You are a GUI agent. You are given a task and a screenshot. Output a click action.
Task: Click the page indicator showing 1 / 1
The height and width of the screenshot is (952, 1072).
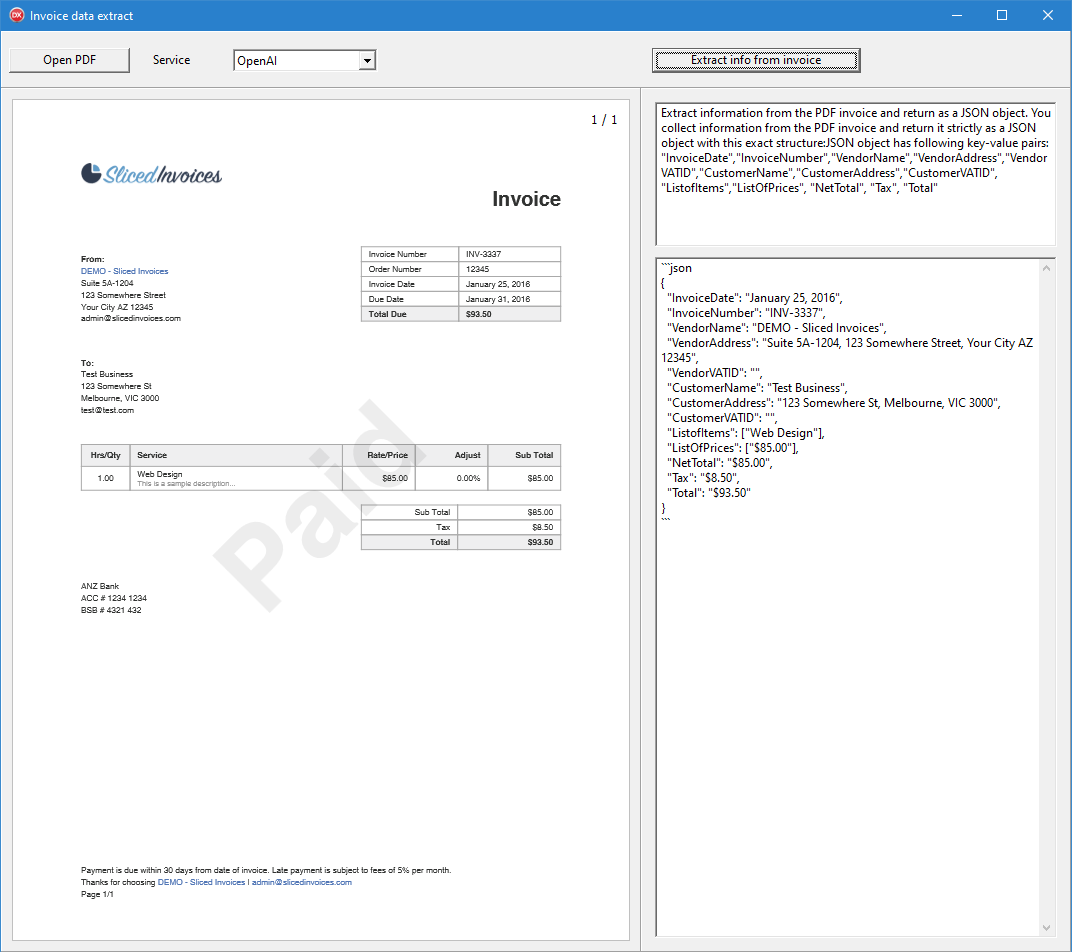coord(606,118)
